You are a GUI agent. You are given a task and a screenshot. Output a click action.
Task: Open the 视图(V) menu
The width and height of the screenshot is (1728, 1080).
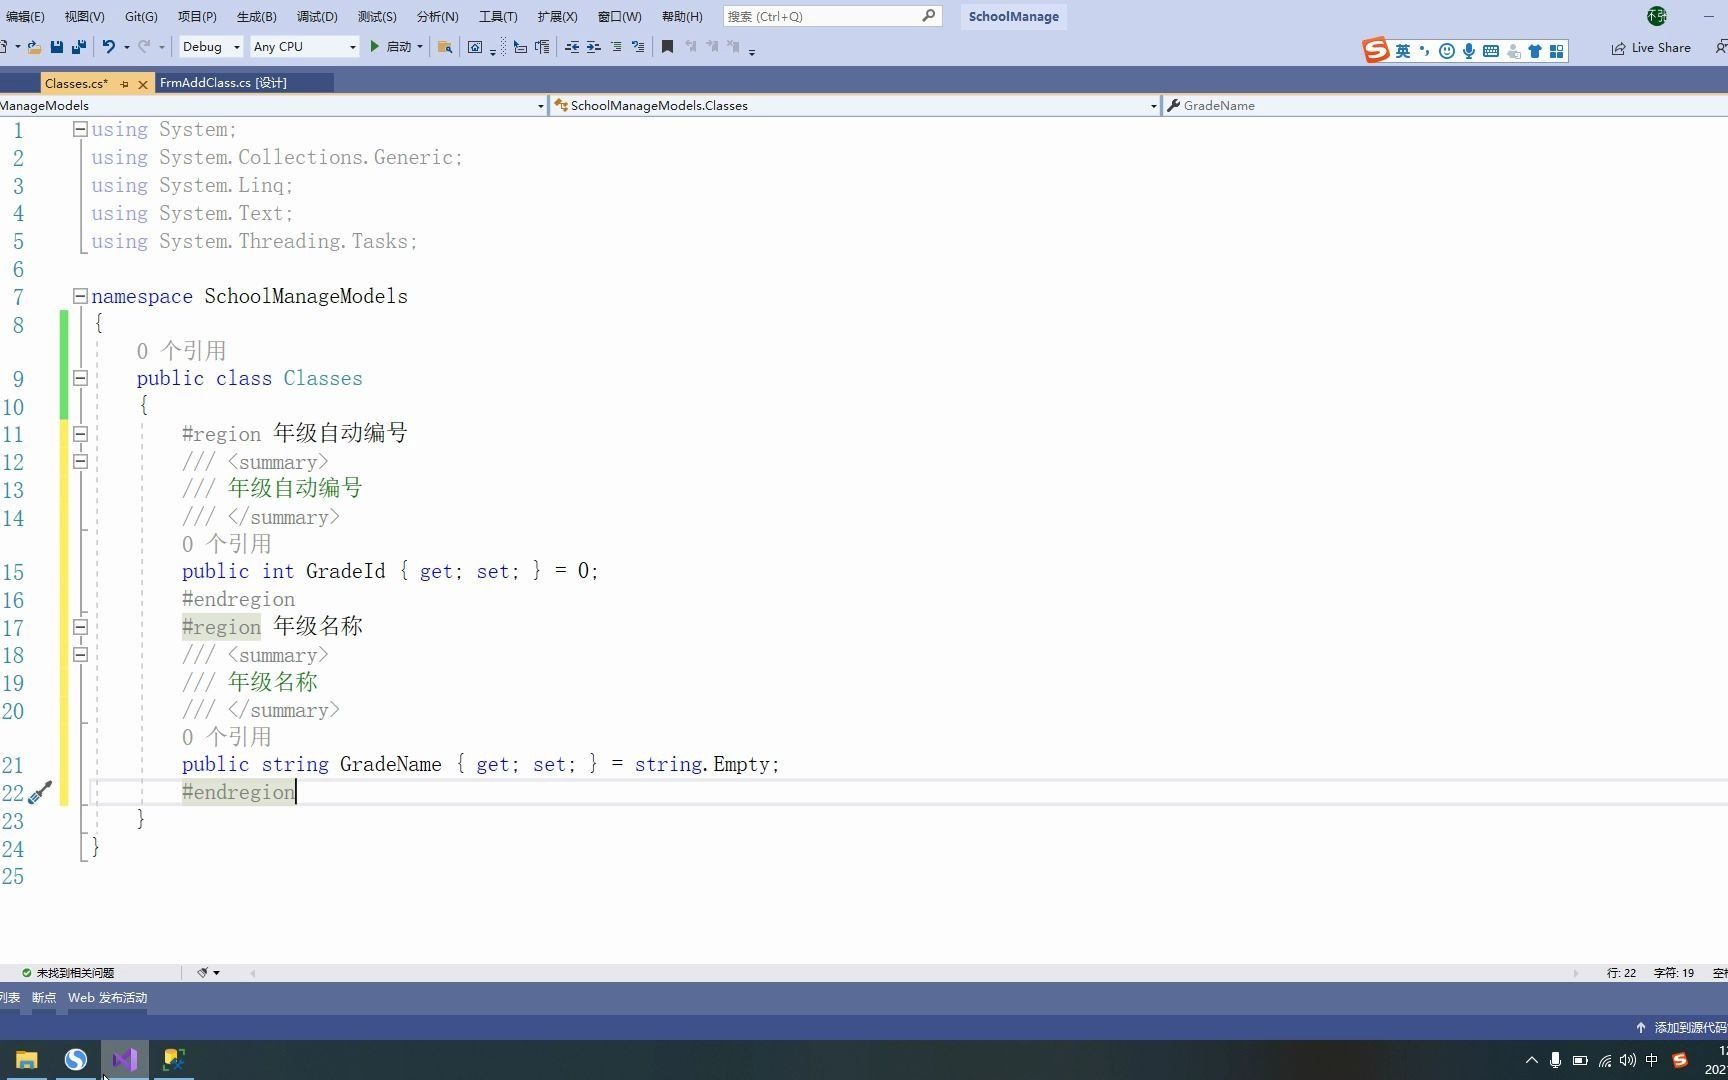tap(83, 16)
